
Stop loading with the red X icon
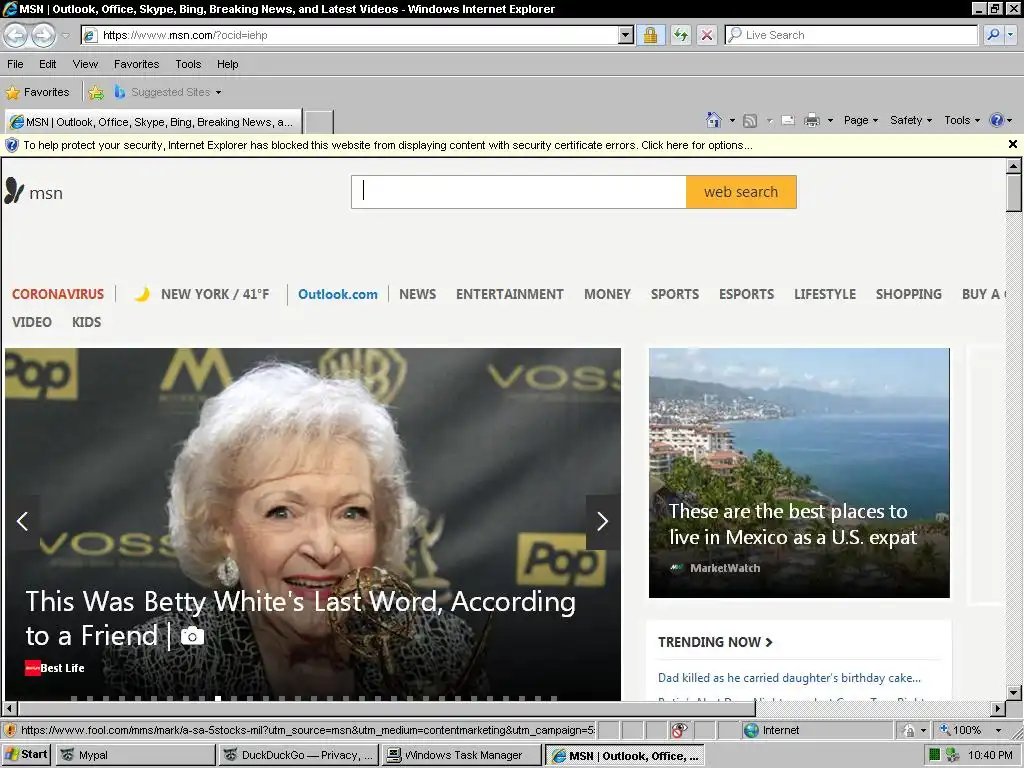[707, 35]
